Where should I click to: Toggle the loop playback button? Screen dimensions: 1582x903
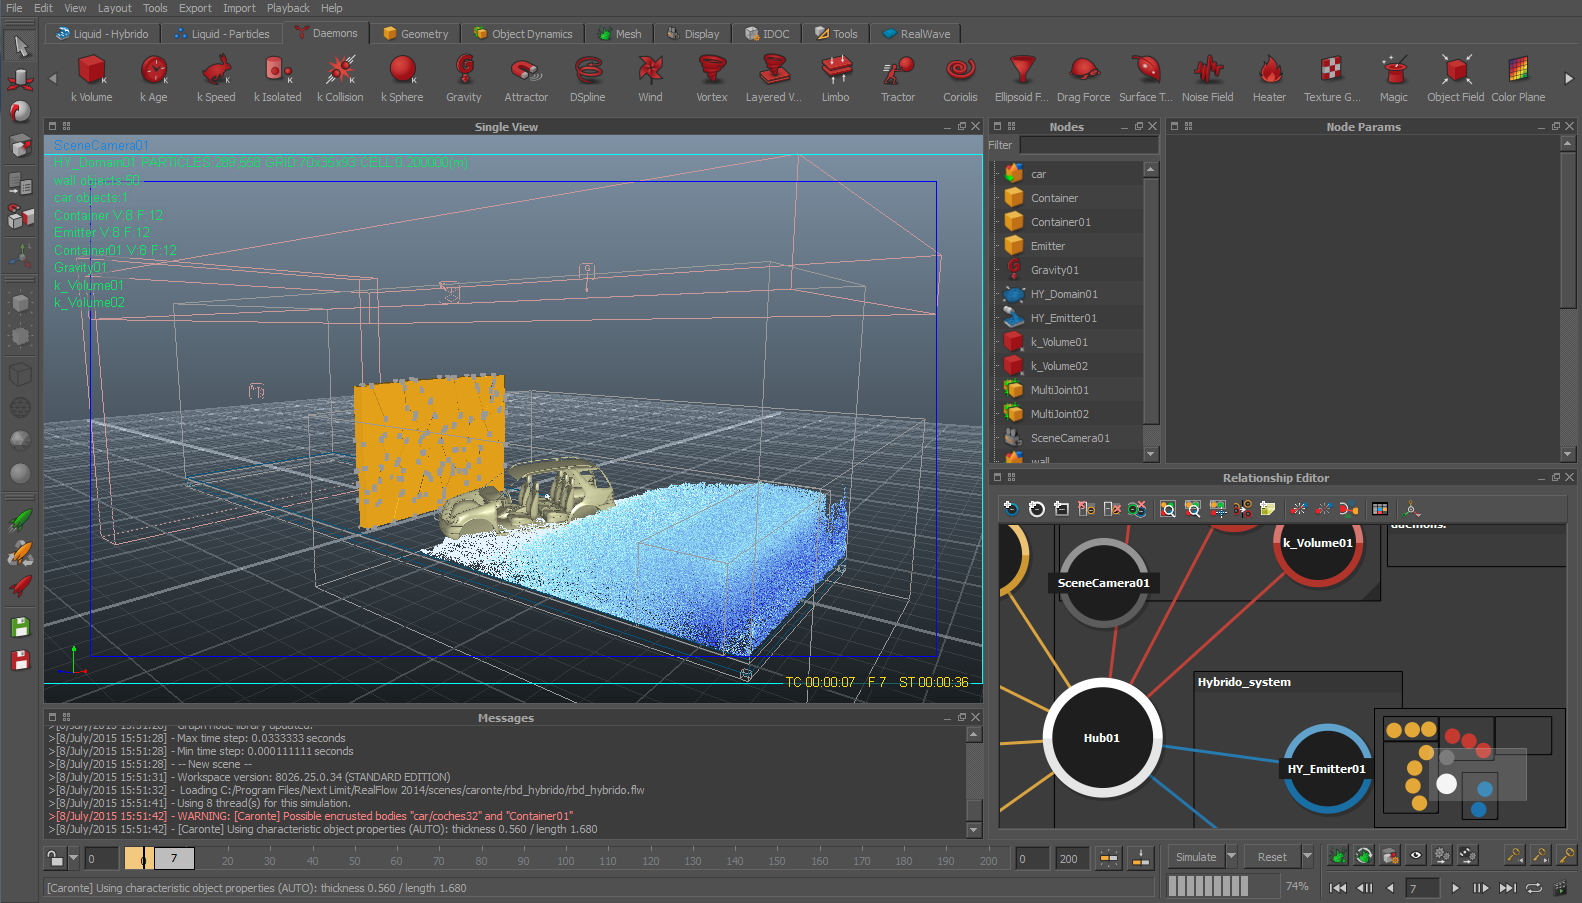coord(1533,888)
